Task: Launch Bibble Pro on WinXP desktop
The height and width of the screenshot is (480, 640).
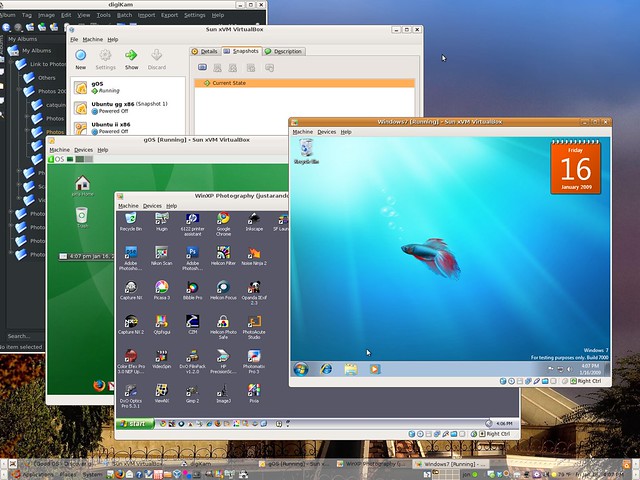Action: pyautogui.click(x=192, y=291)
